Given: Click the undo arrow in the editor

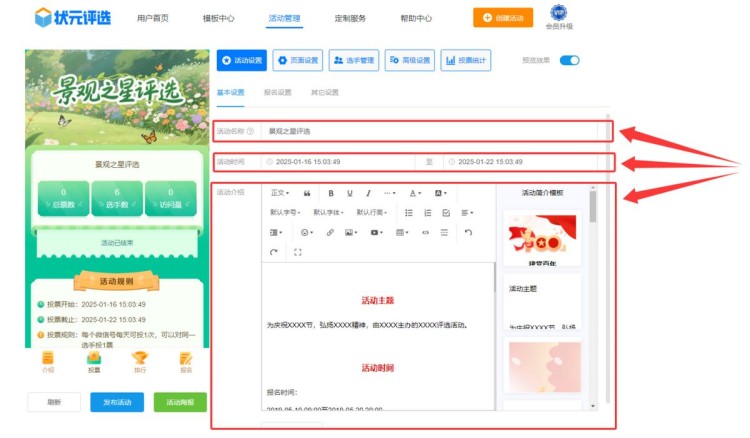Looking at the screenshot, I should (x=468, y=232).
